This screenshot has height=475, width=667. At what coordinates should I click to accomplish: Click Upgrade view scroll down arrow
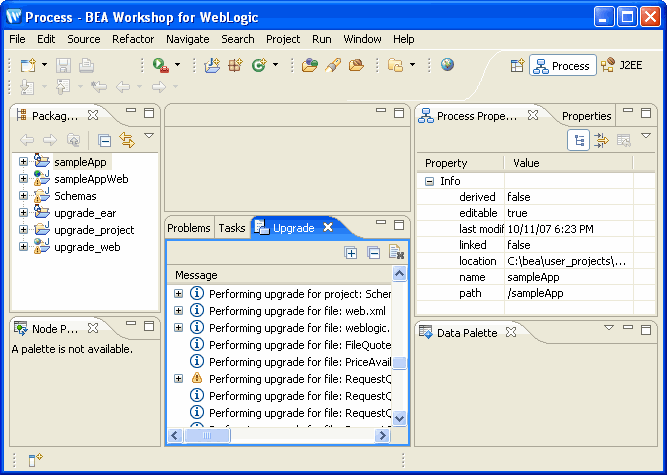point(399,418)
